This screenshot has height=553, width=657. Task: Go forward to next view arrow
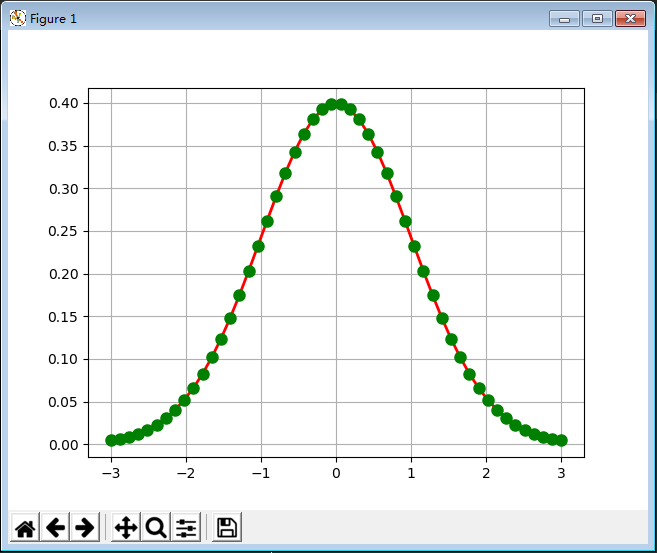click(85, 527)
